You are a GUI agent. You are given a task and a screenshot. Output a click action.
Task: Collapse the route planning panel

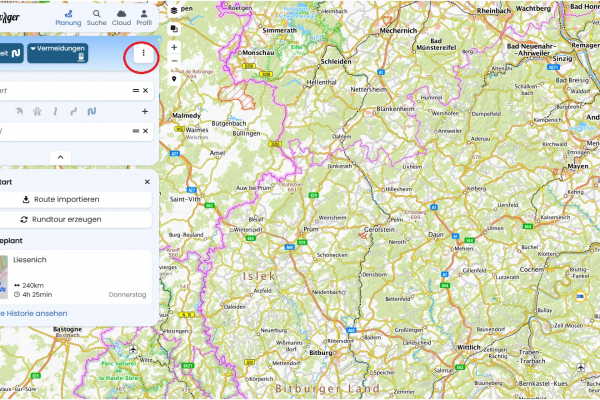59,157
